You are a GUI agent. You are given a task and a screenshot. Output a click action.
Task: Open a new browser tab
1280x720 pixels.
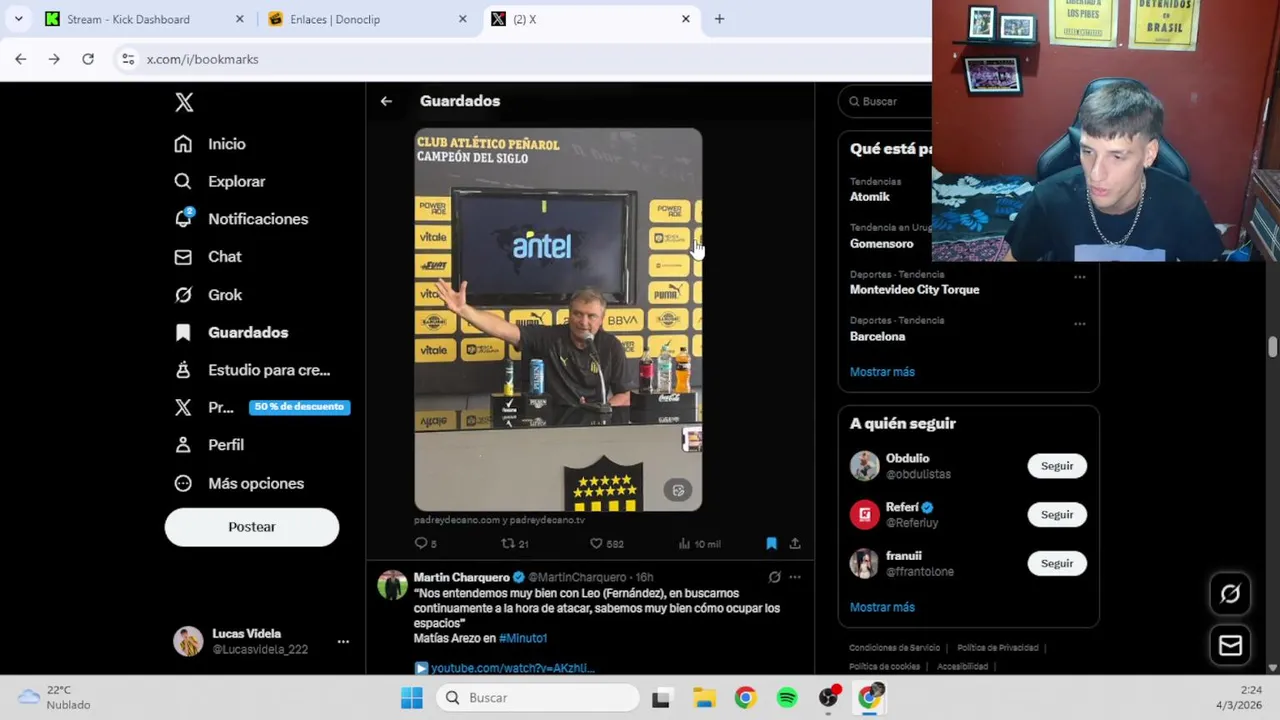tap(719, 19)
